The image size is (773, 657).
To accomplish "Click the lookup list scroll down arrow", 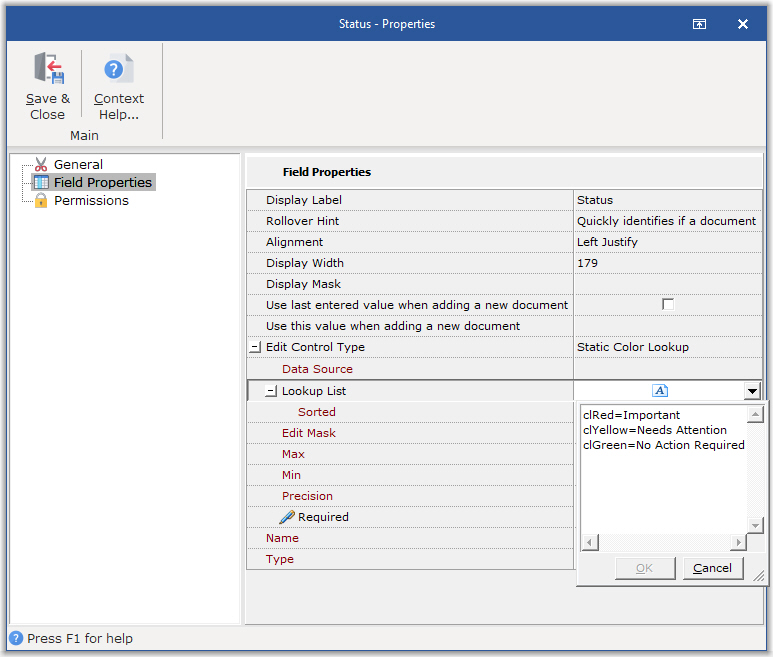I will [x=755, y=525].
